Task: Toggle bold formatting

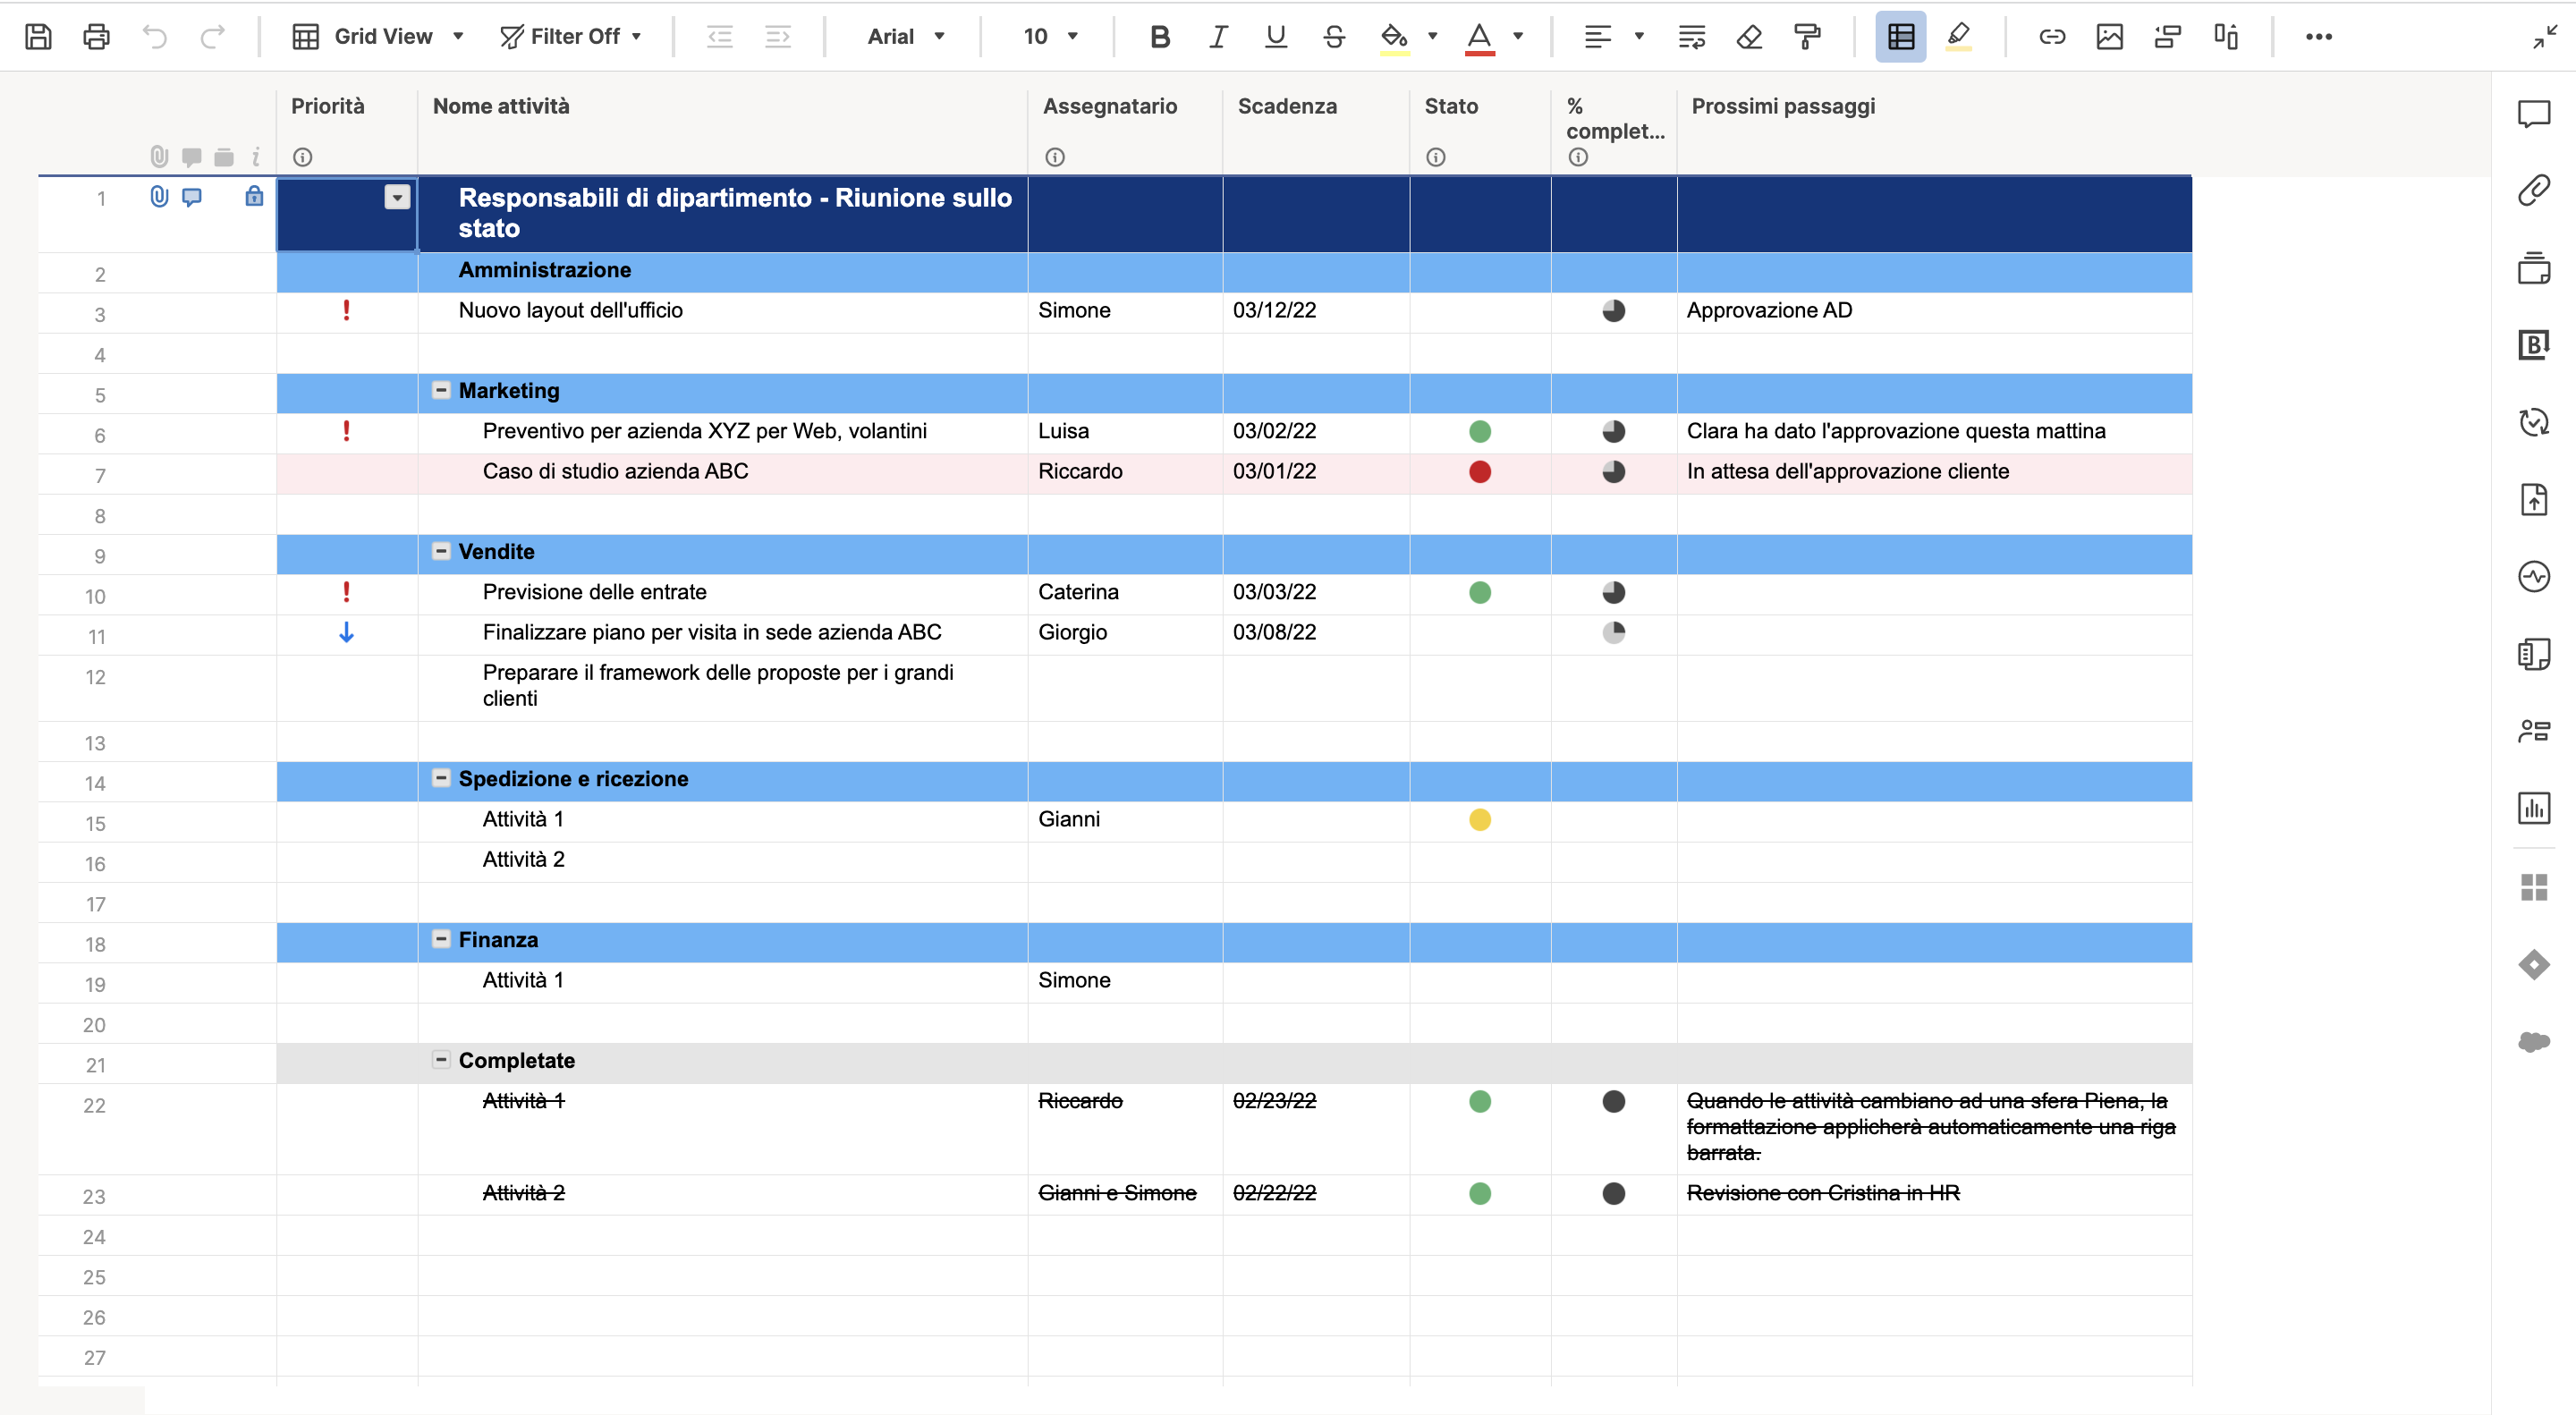Action: (x=1159, y=37)
